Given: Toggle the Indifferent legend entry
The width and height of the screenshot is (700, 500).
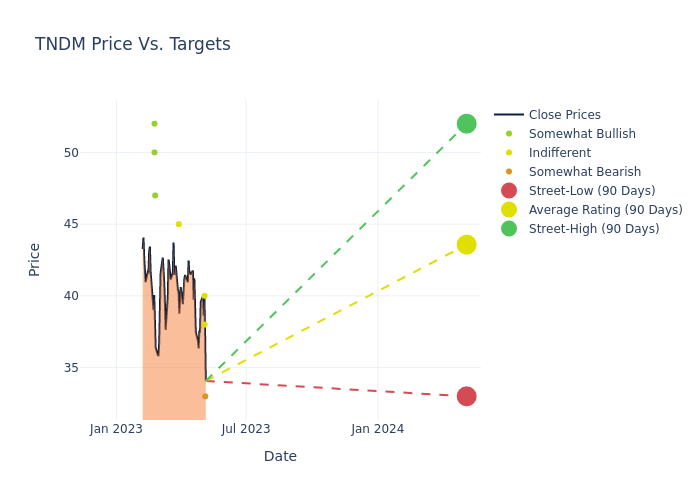Looking at the screenshot, I should (x=559, y=153).
